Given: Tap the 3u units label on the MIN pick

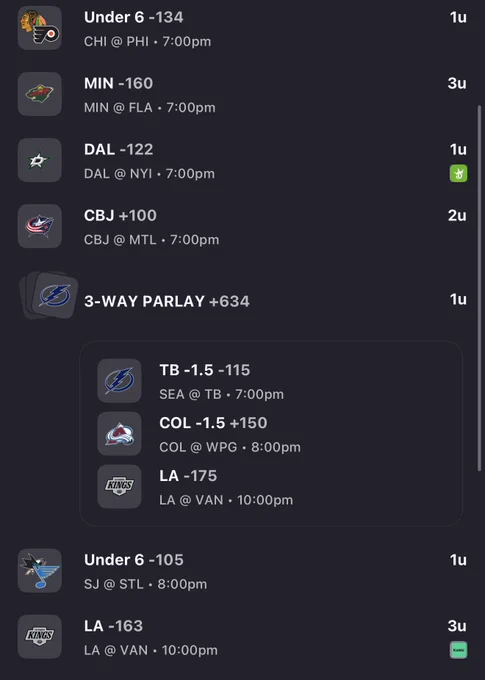Looking at the screenshot, I should coord(457,83).
